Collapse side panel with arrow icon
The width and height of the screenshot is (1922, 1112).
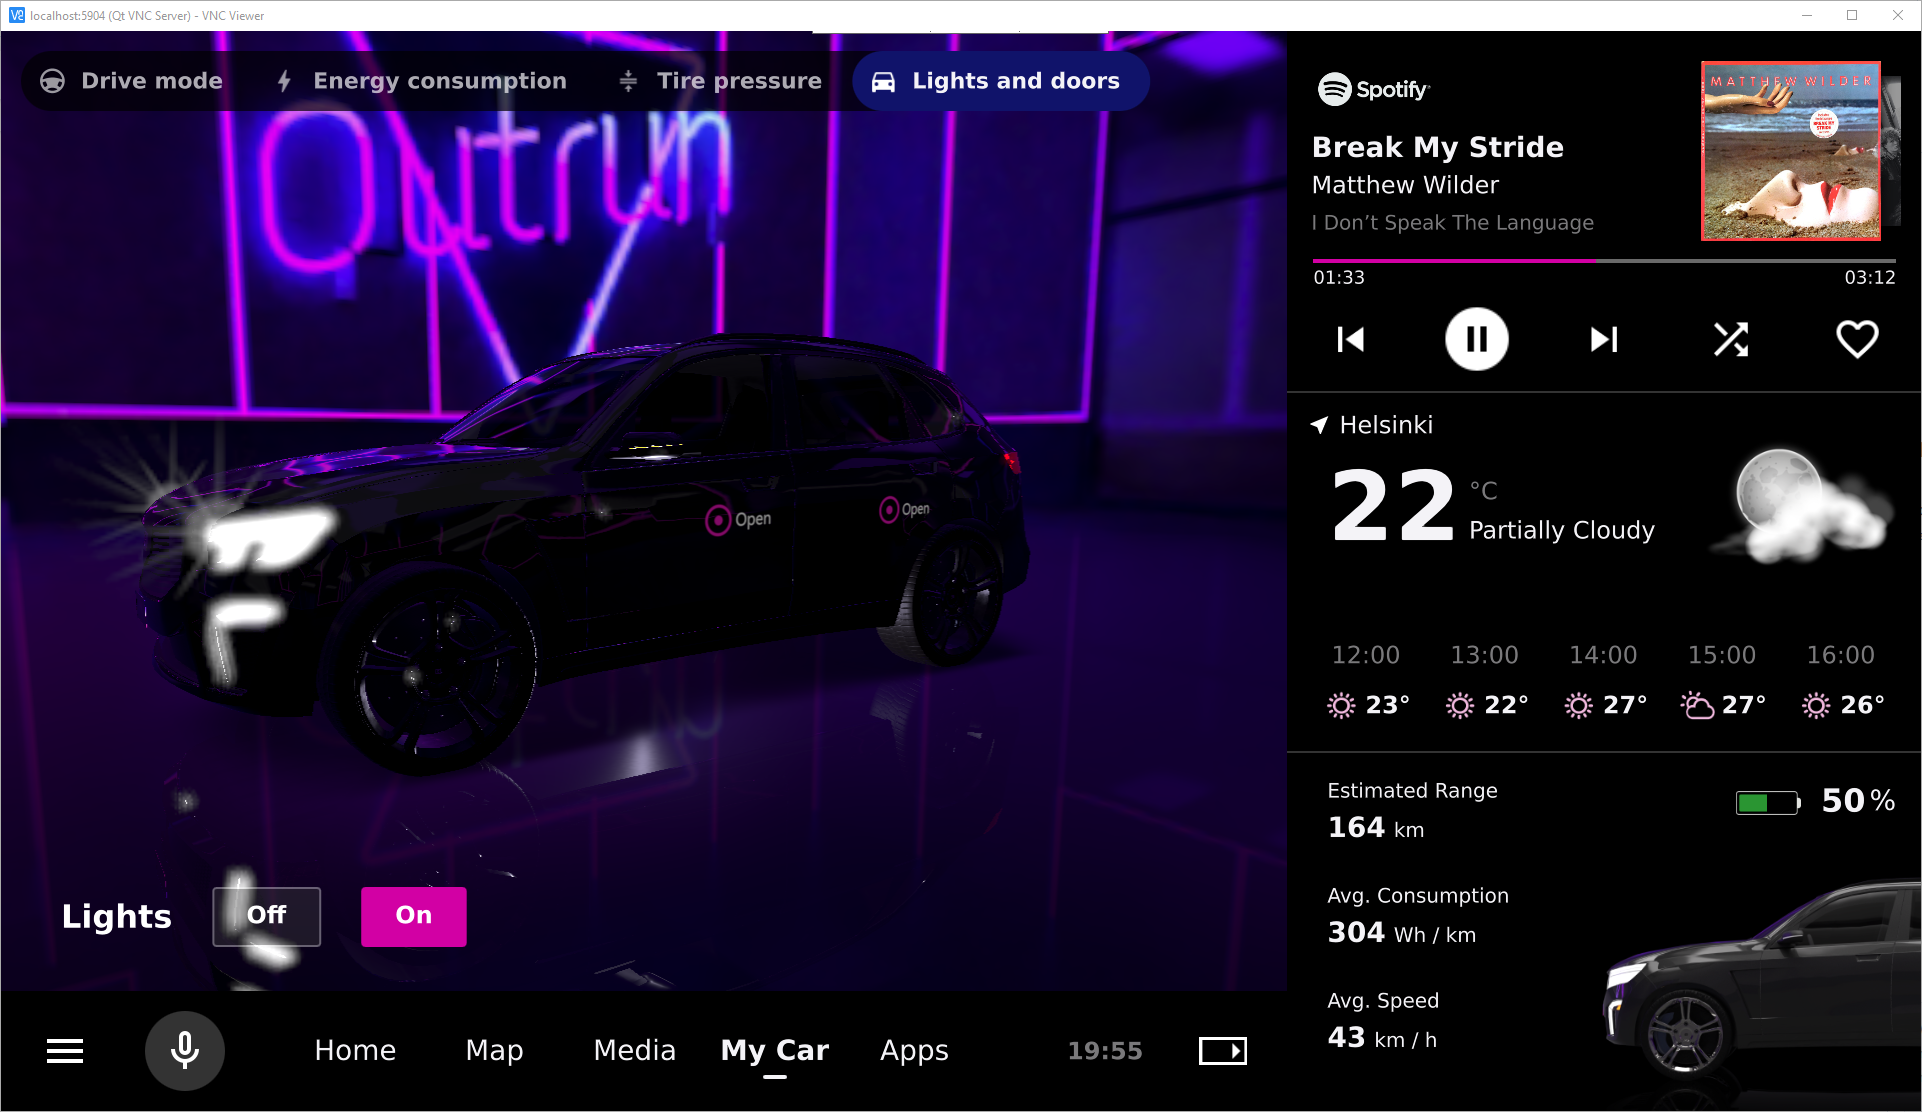tap(1222, 1051)
